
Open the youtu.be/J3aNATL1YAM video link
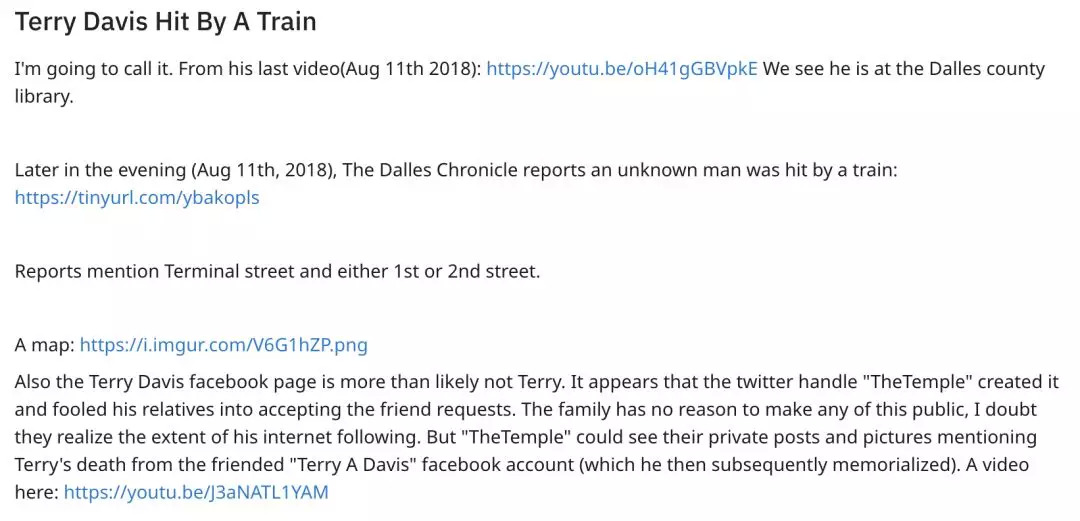click(x=196, y=492)
